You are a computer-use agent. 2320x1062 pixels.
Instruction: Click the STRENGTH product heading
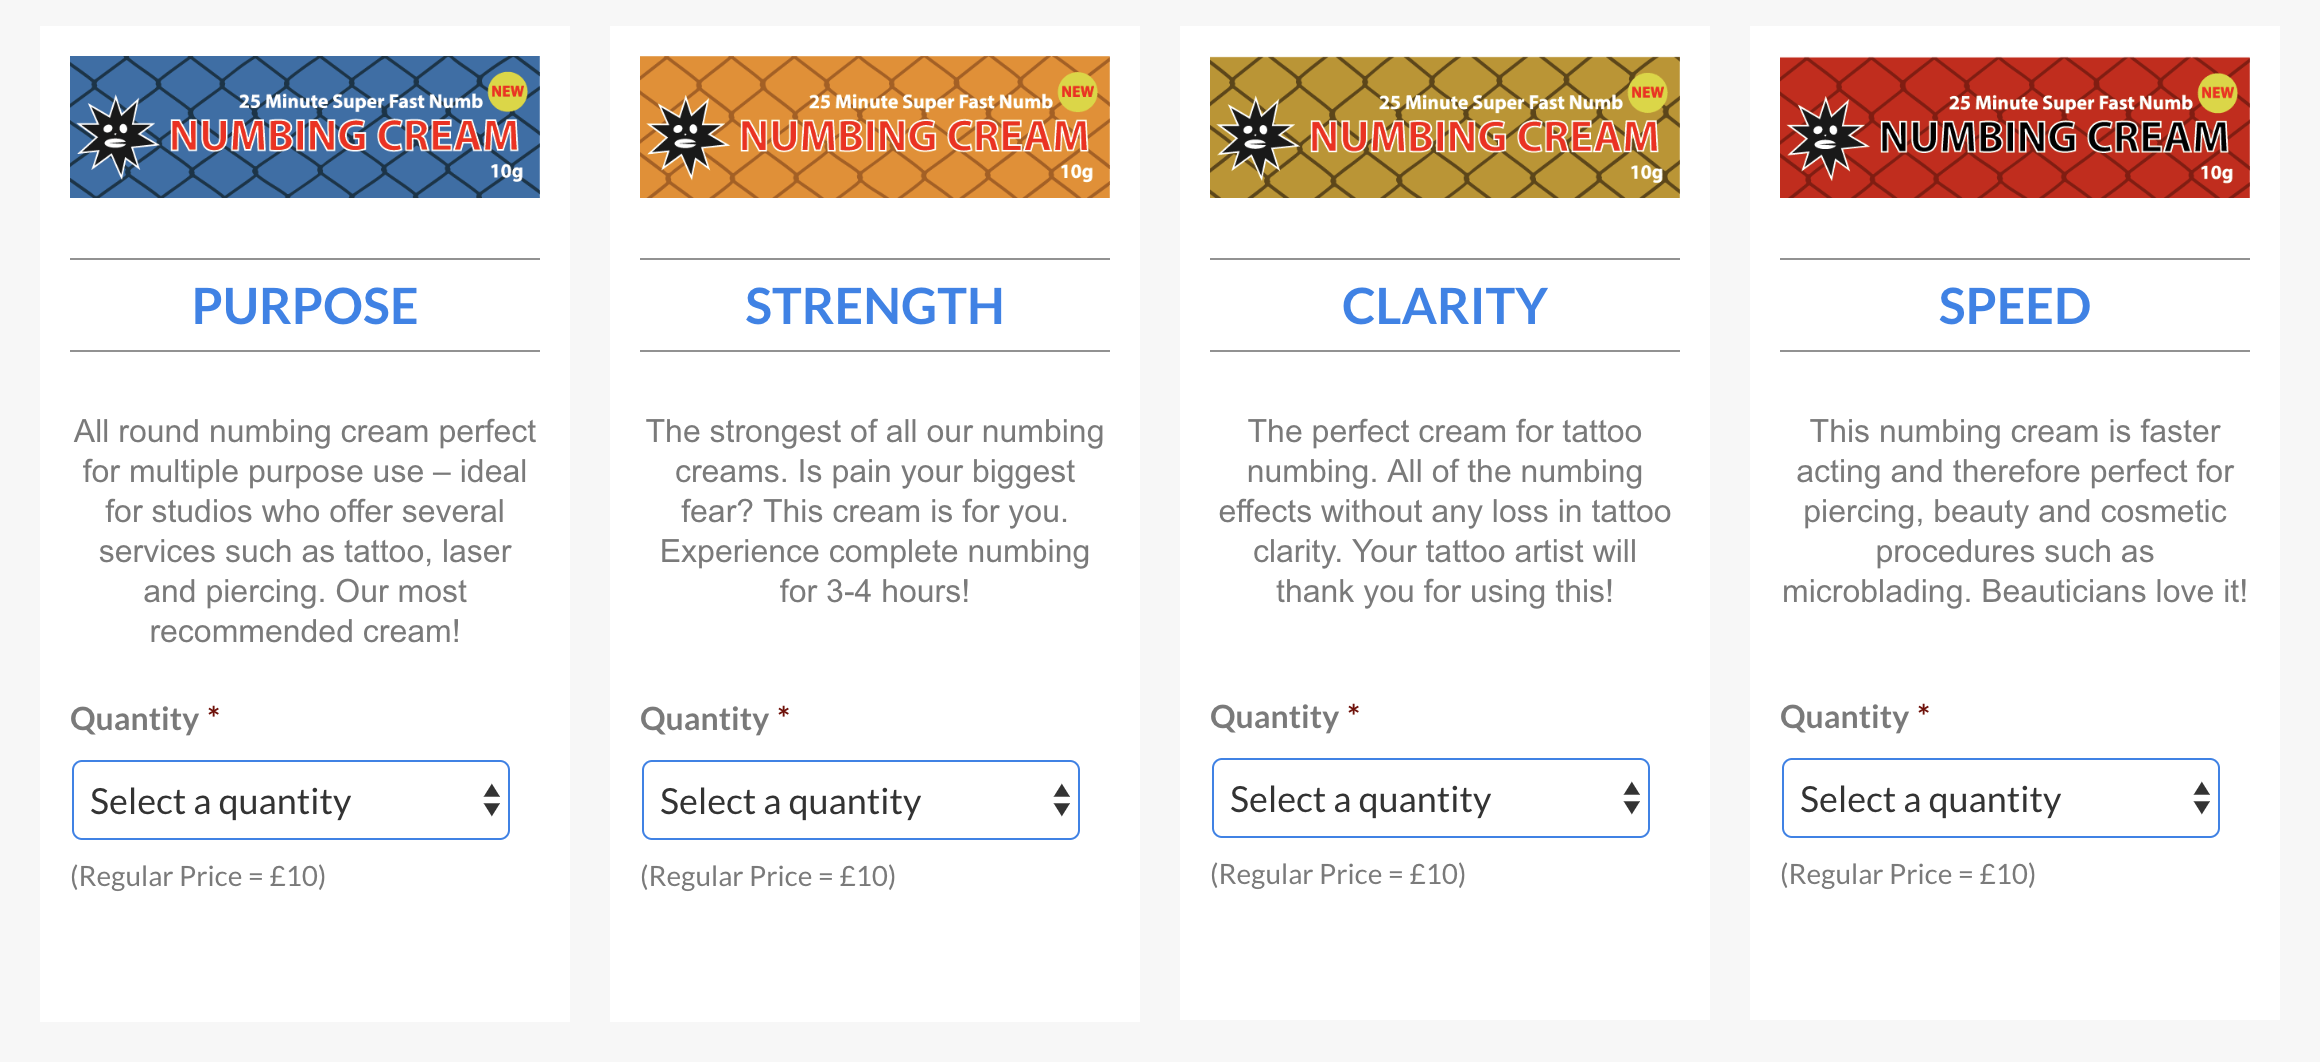coord(875,306)
